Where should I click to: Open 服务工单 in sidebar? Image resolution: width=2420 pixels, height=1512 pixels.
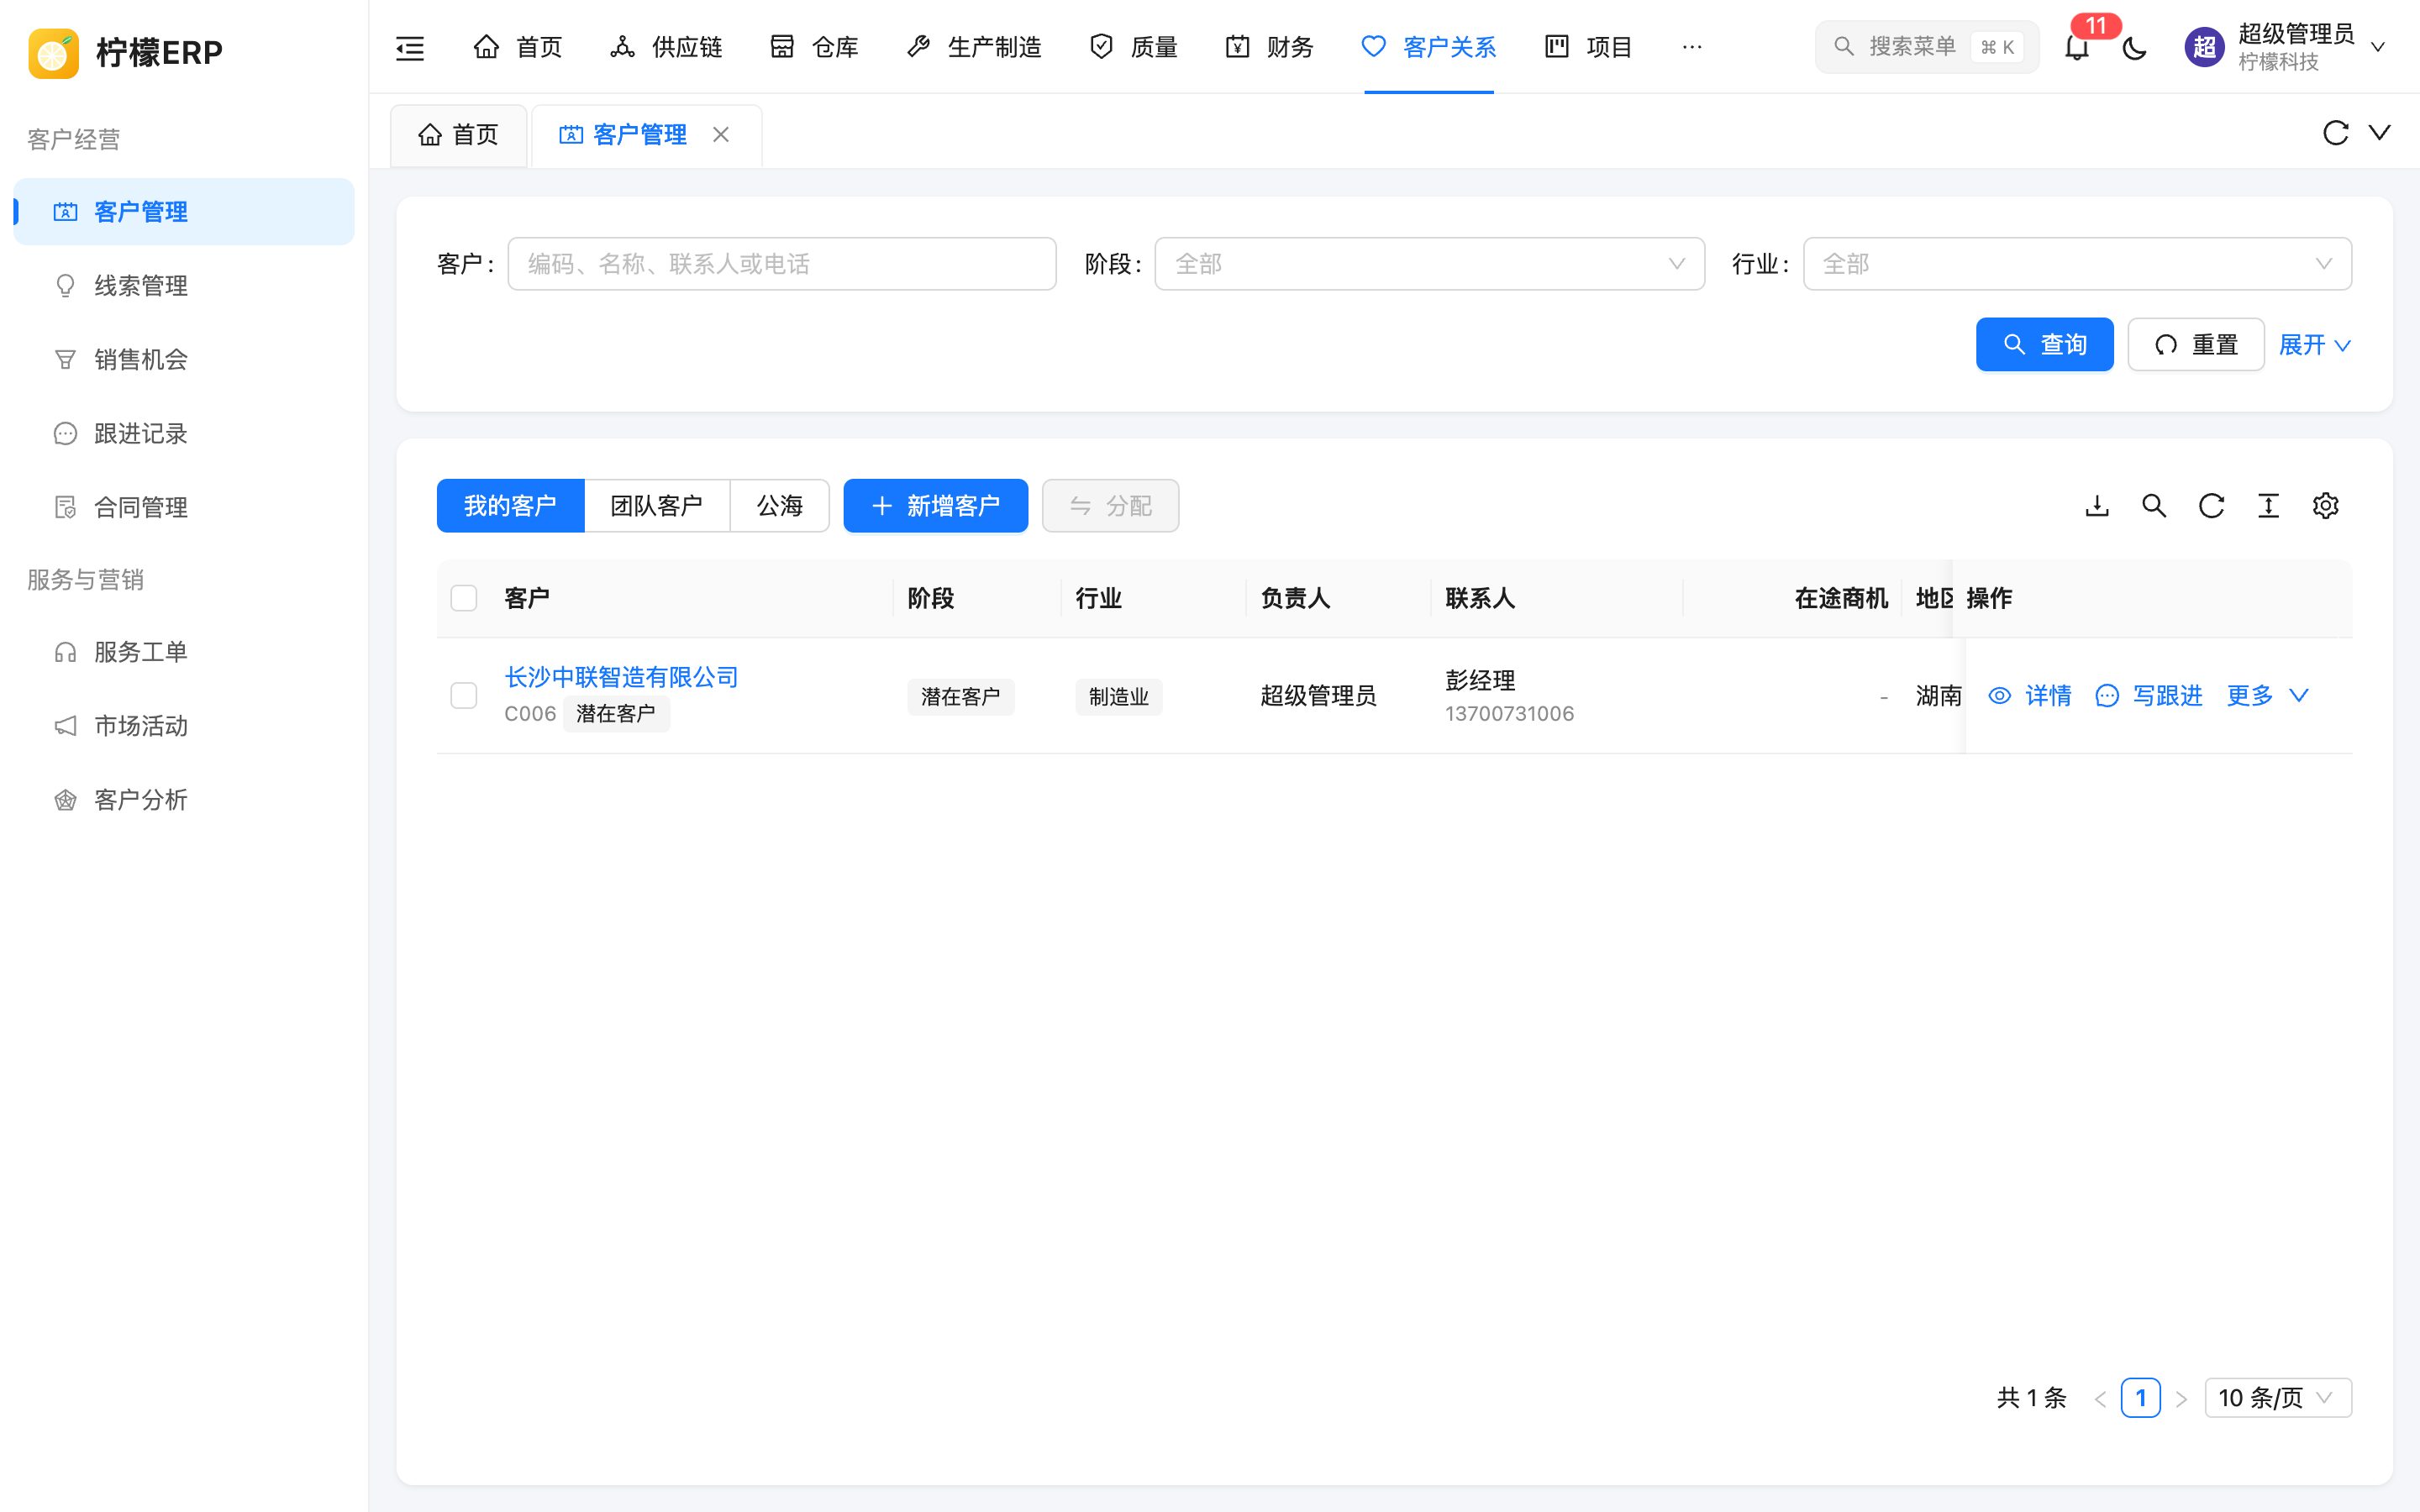point(184,652)
